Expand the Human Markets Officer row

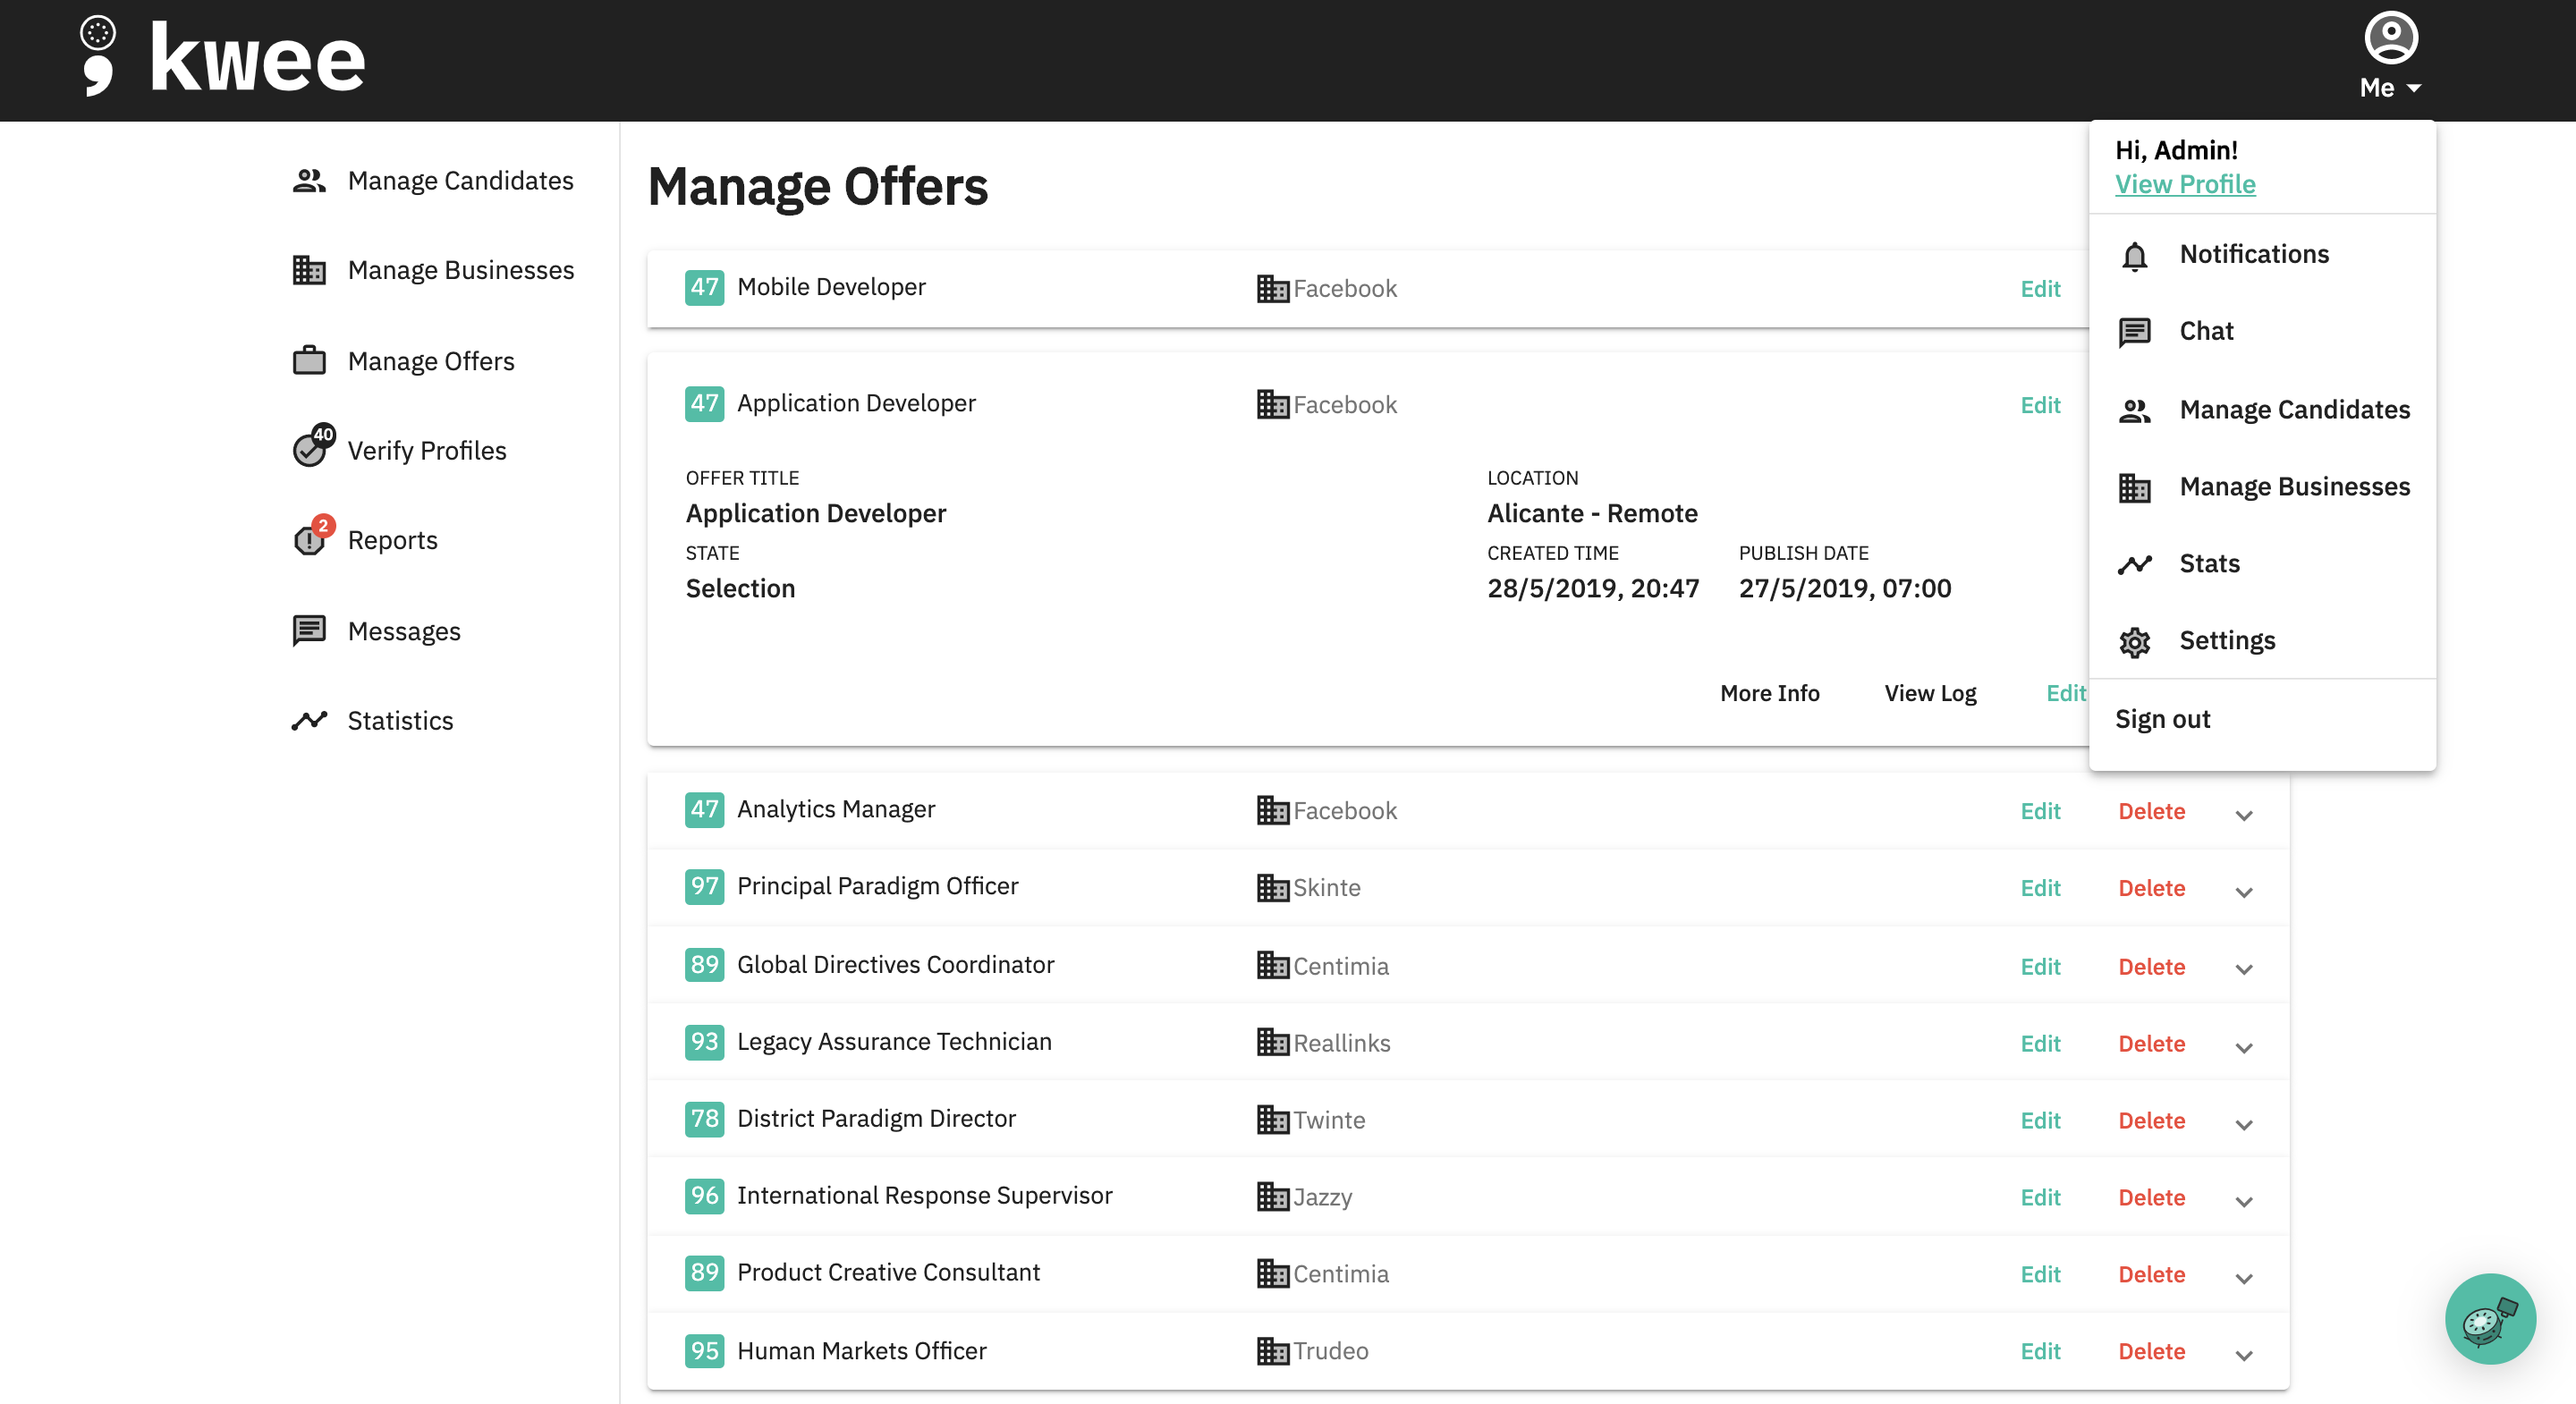tap(2244, 1355)
